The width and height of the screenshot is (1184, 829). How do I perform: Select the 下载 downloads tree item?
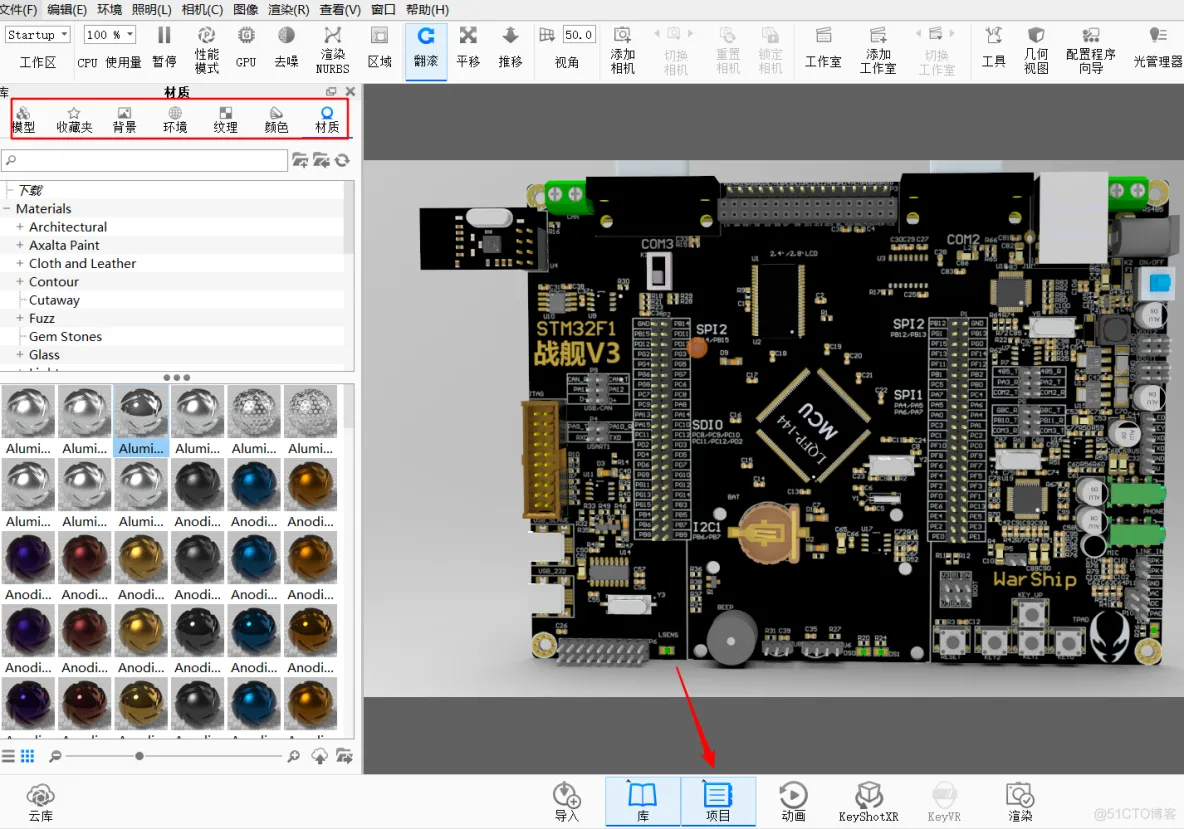(x=30, y=190)
